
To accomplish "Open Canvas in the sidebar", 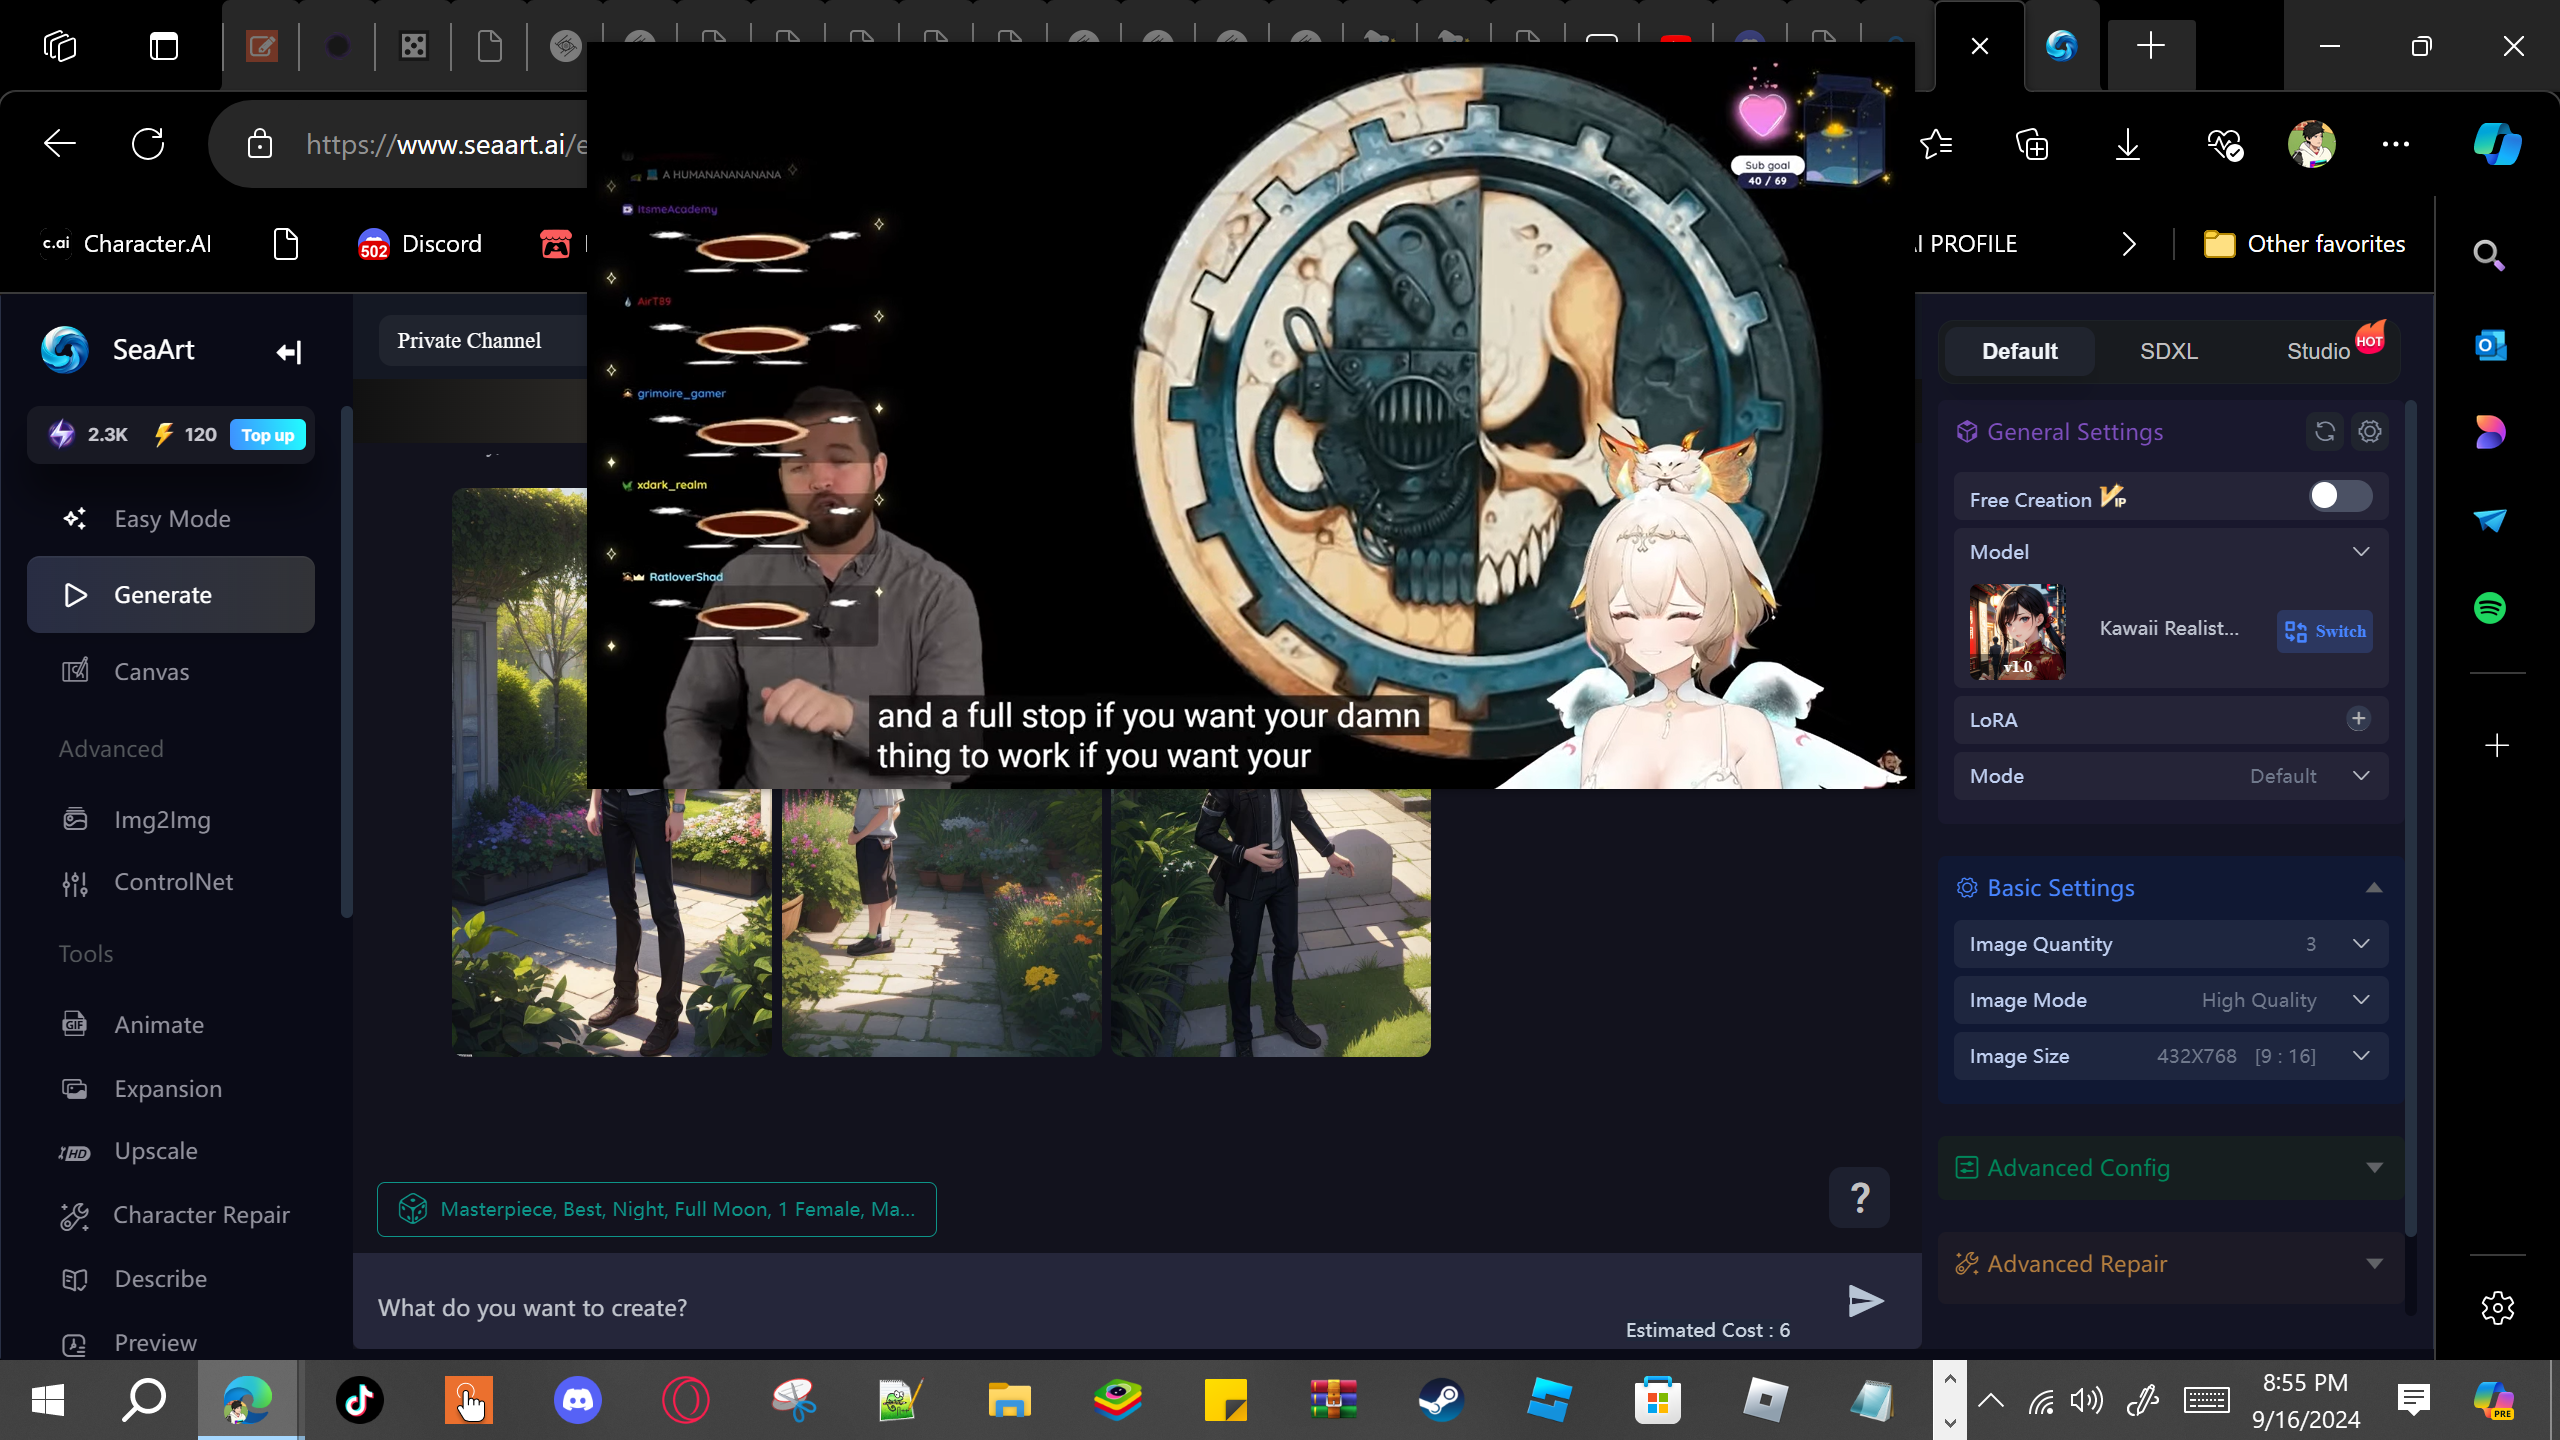I will point(171,672).
